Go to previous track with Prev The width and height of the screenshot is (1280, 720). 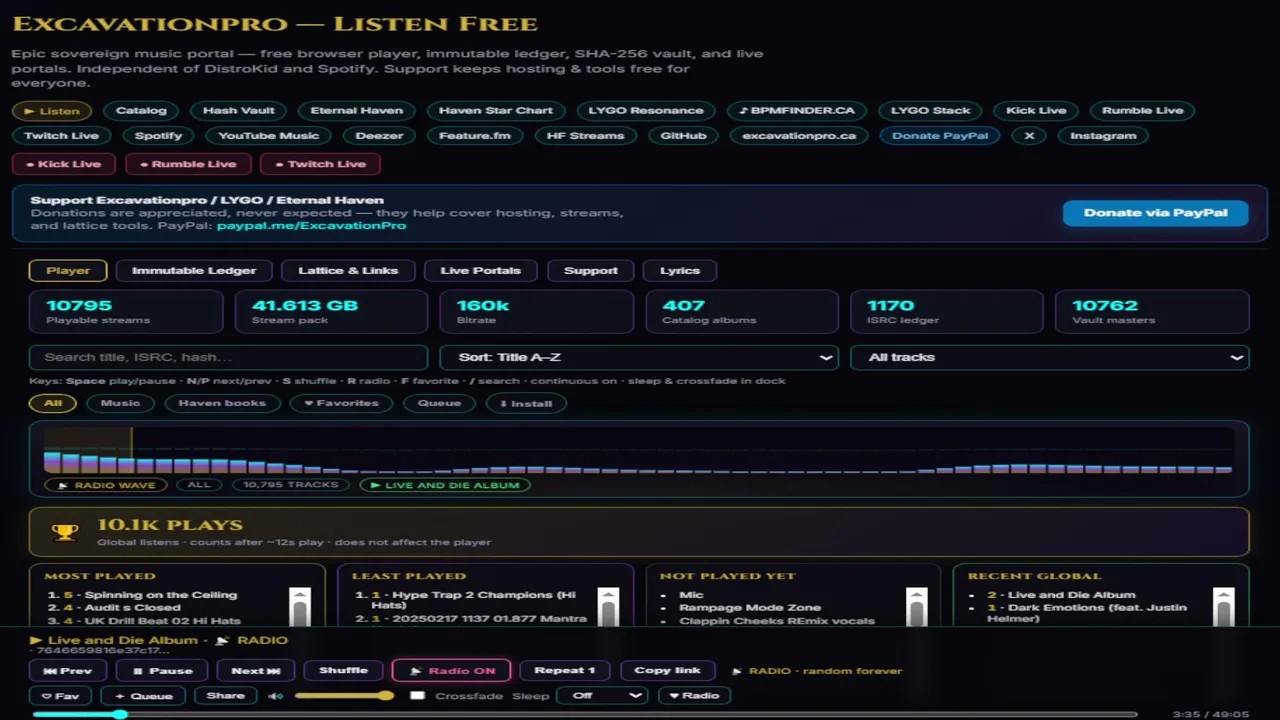68,671
